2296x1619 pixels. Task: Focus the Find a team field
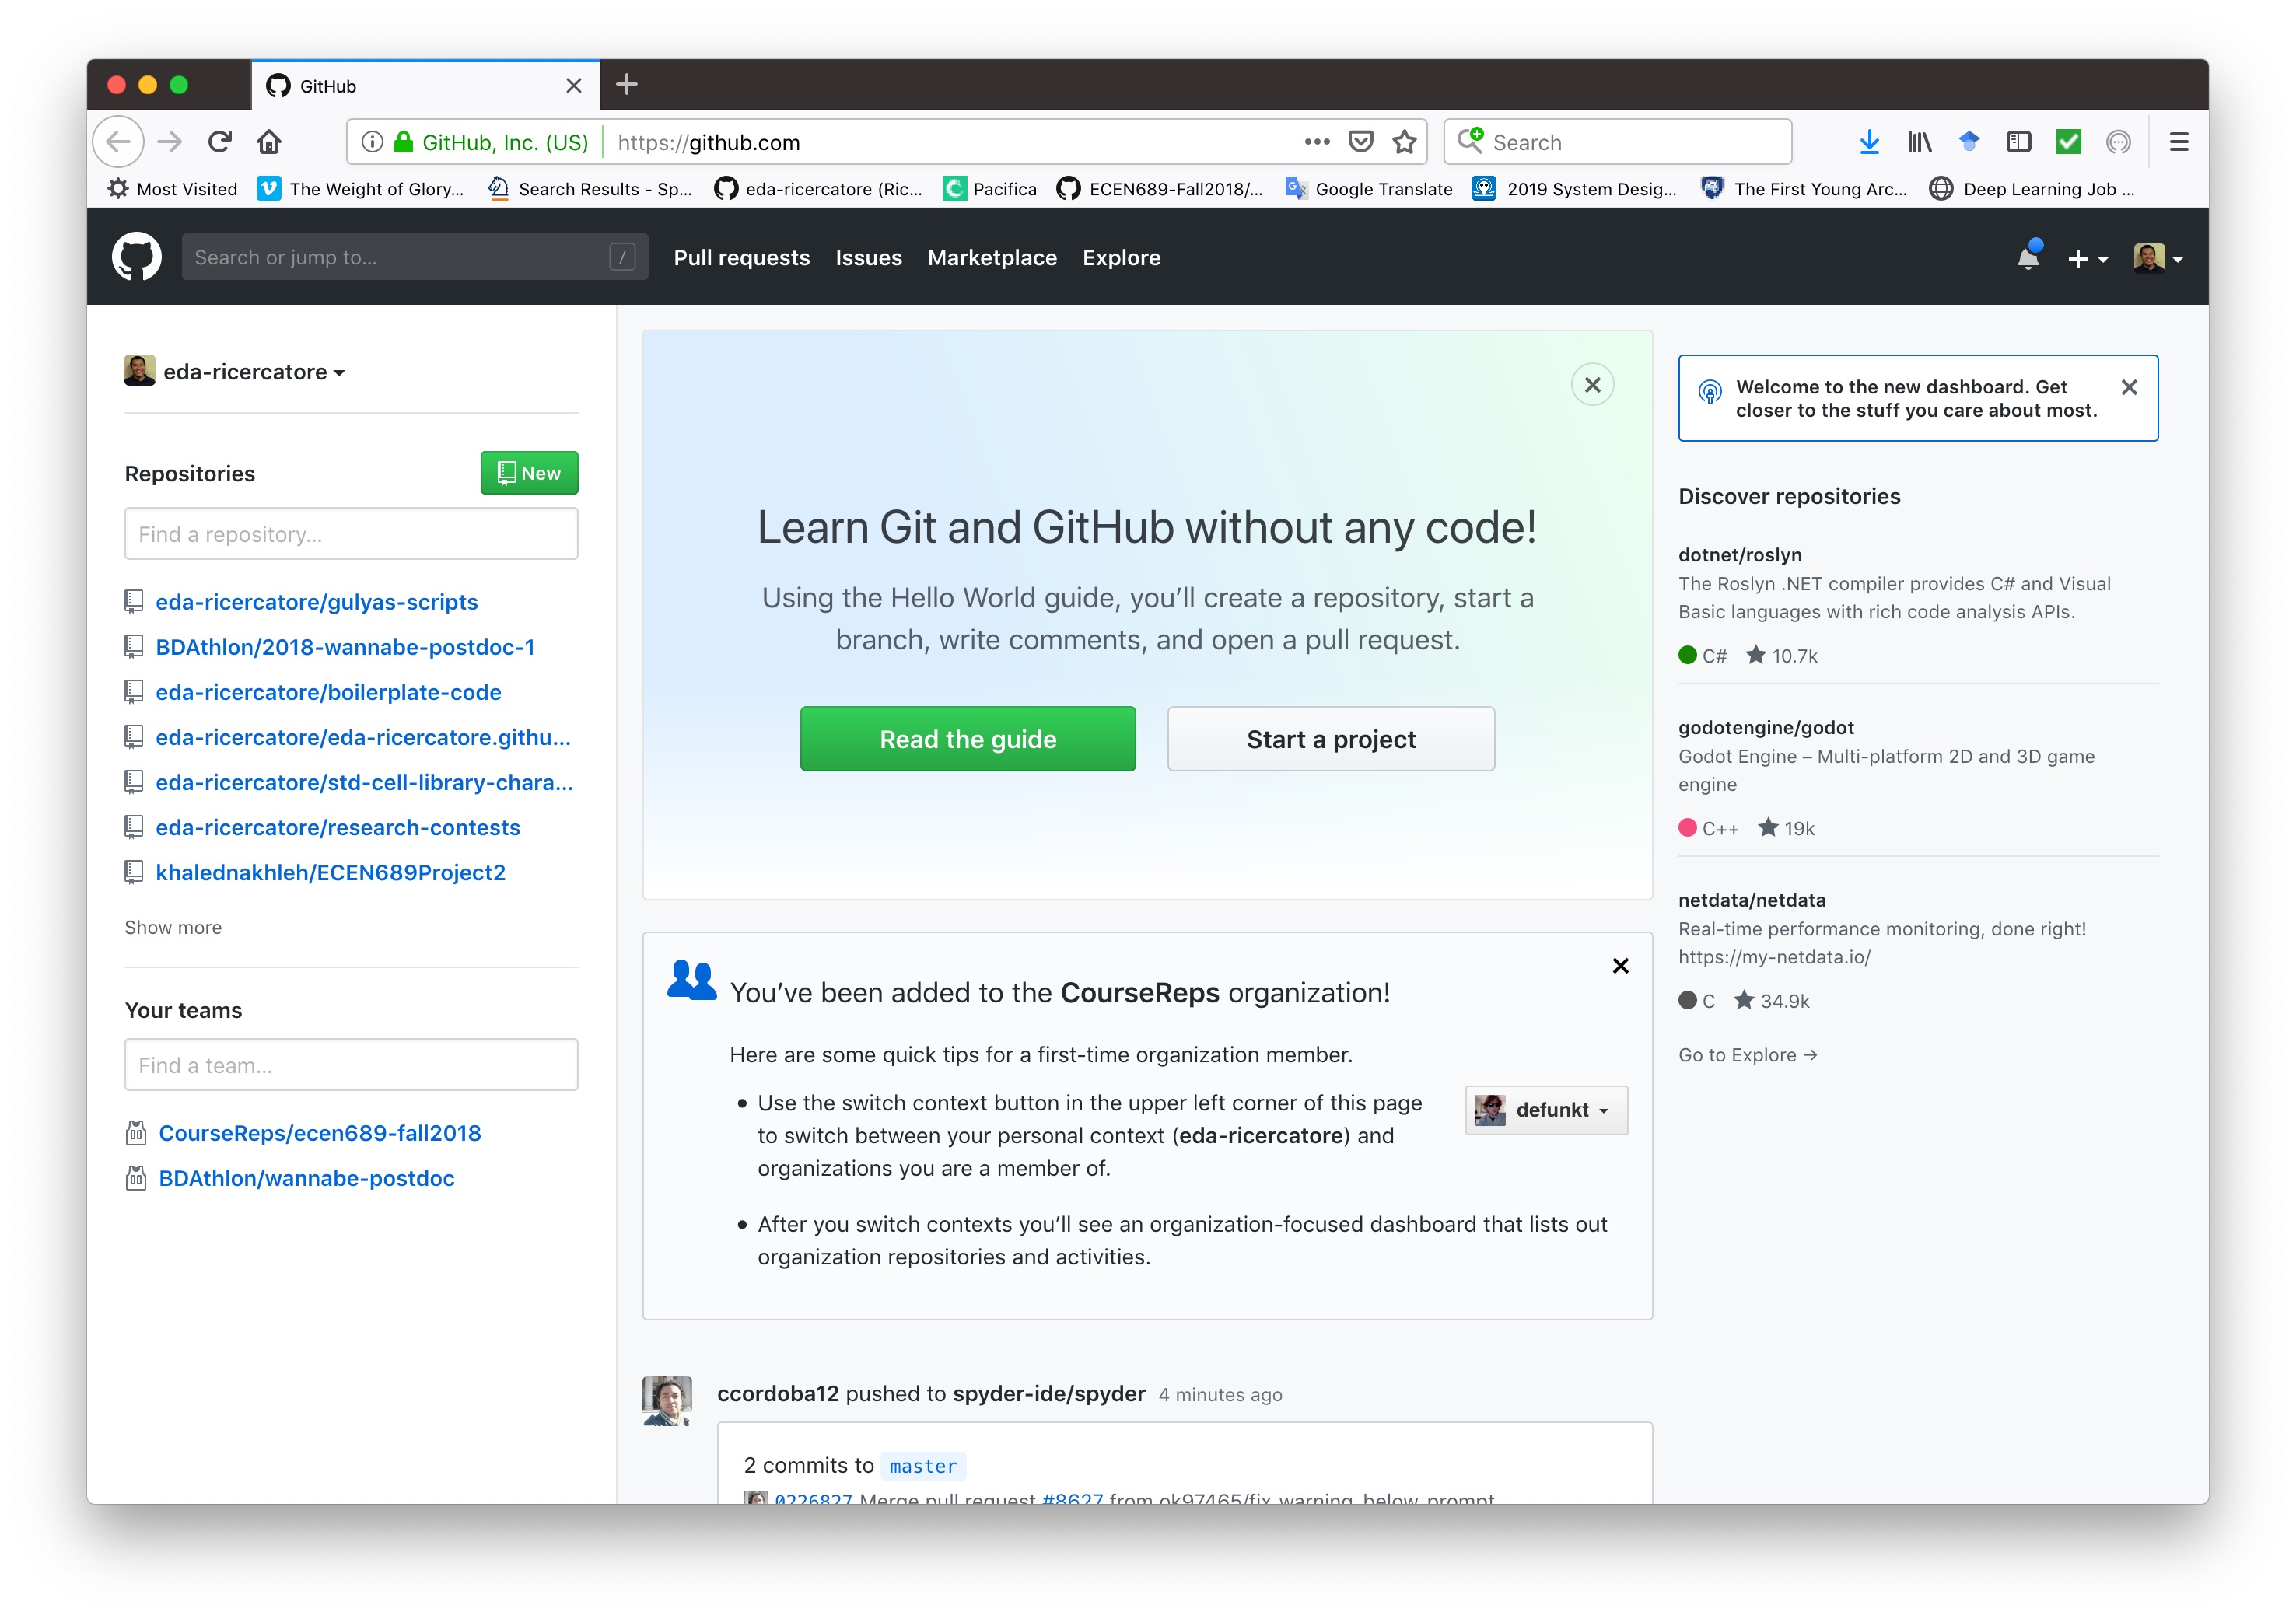(351, 1064)
